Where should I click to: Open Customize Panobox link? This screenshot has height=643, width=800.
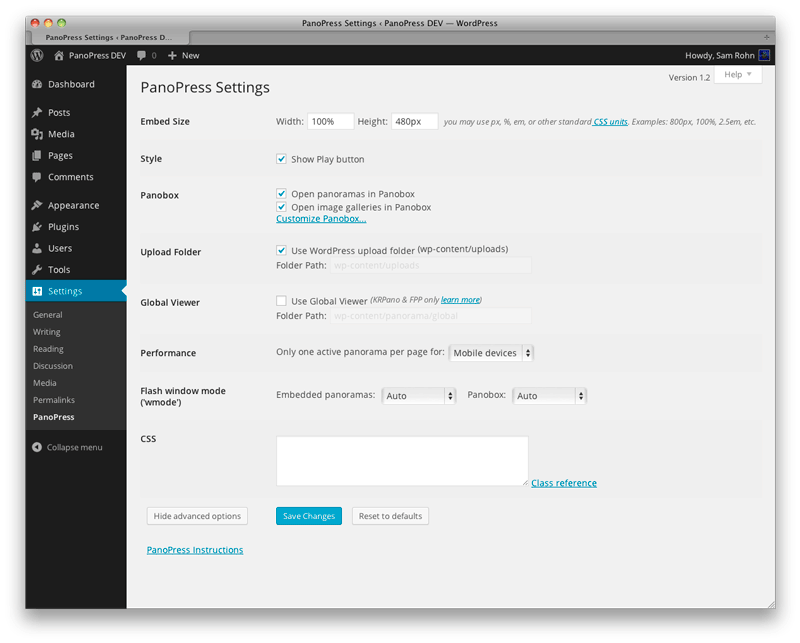pos(321,218)
